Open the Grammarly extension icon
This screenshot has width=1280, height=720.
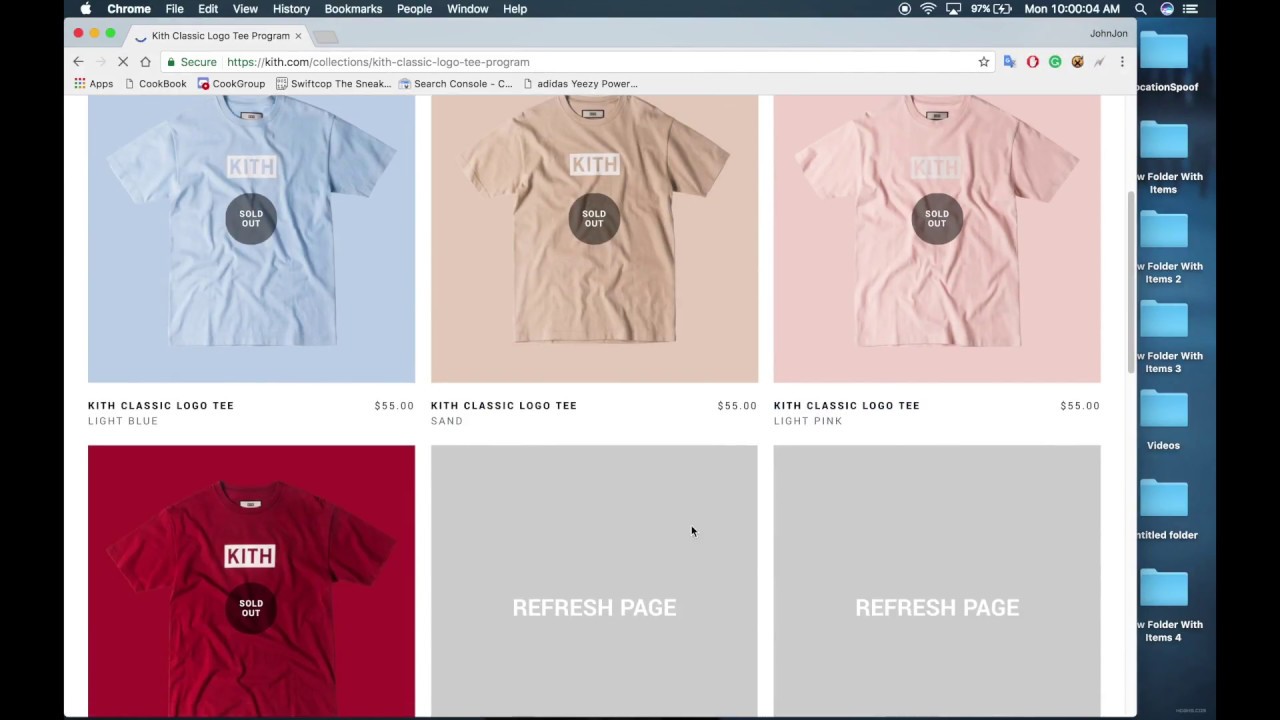tap(1055, 62)
